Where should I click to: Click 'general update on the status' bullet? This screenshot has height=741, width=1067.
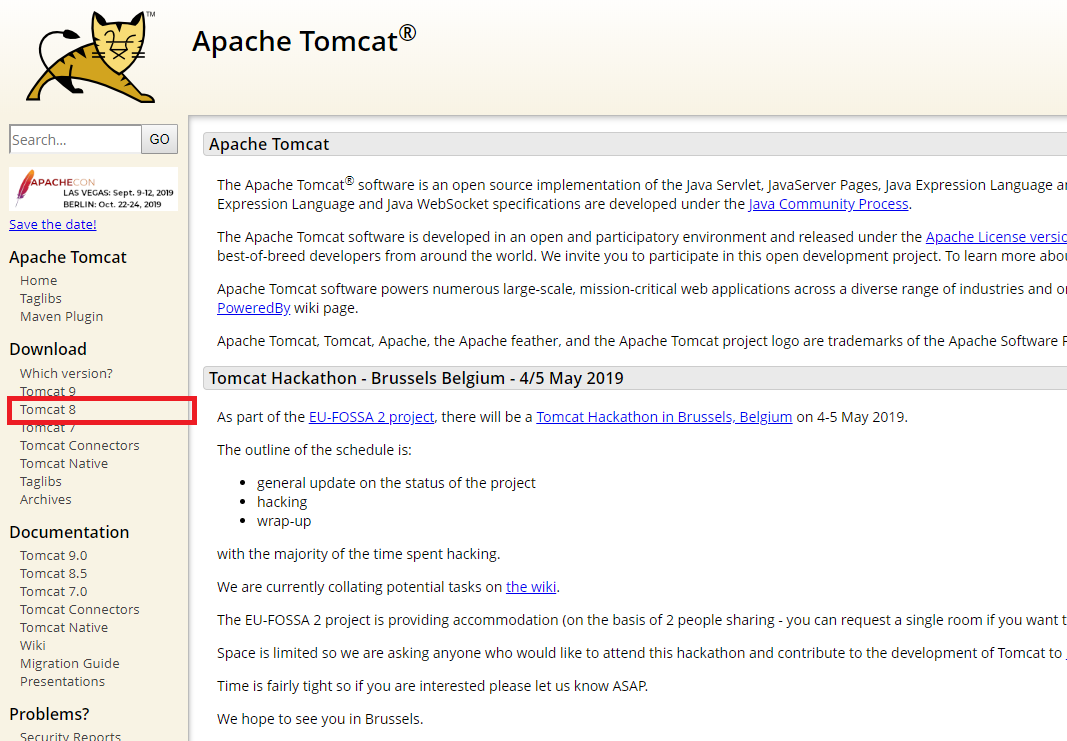click(x=396, y=483)
